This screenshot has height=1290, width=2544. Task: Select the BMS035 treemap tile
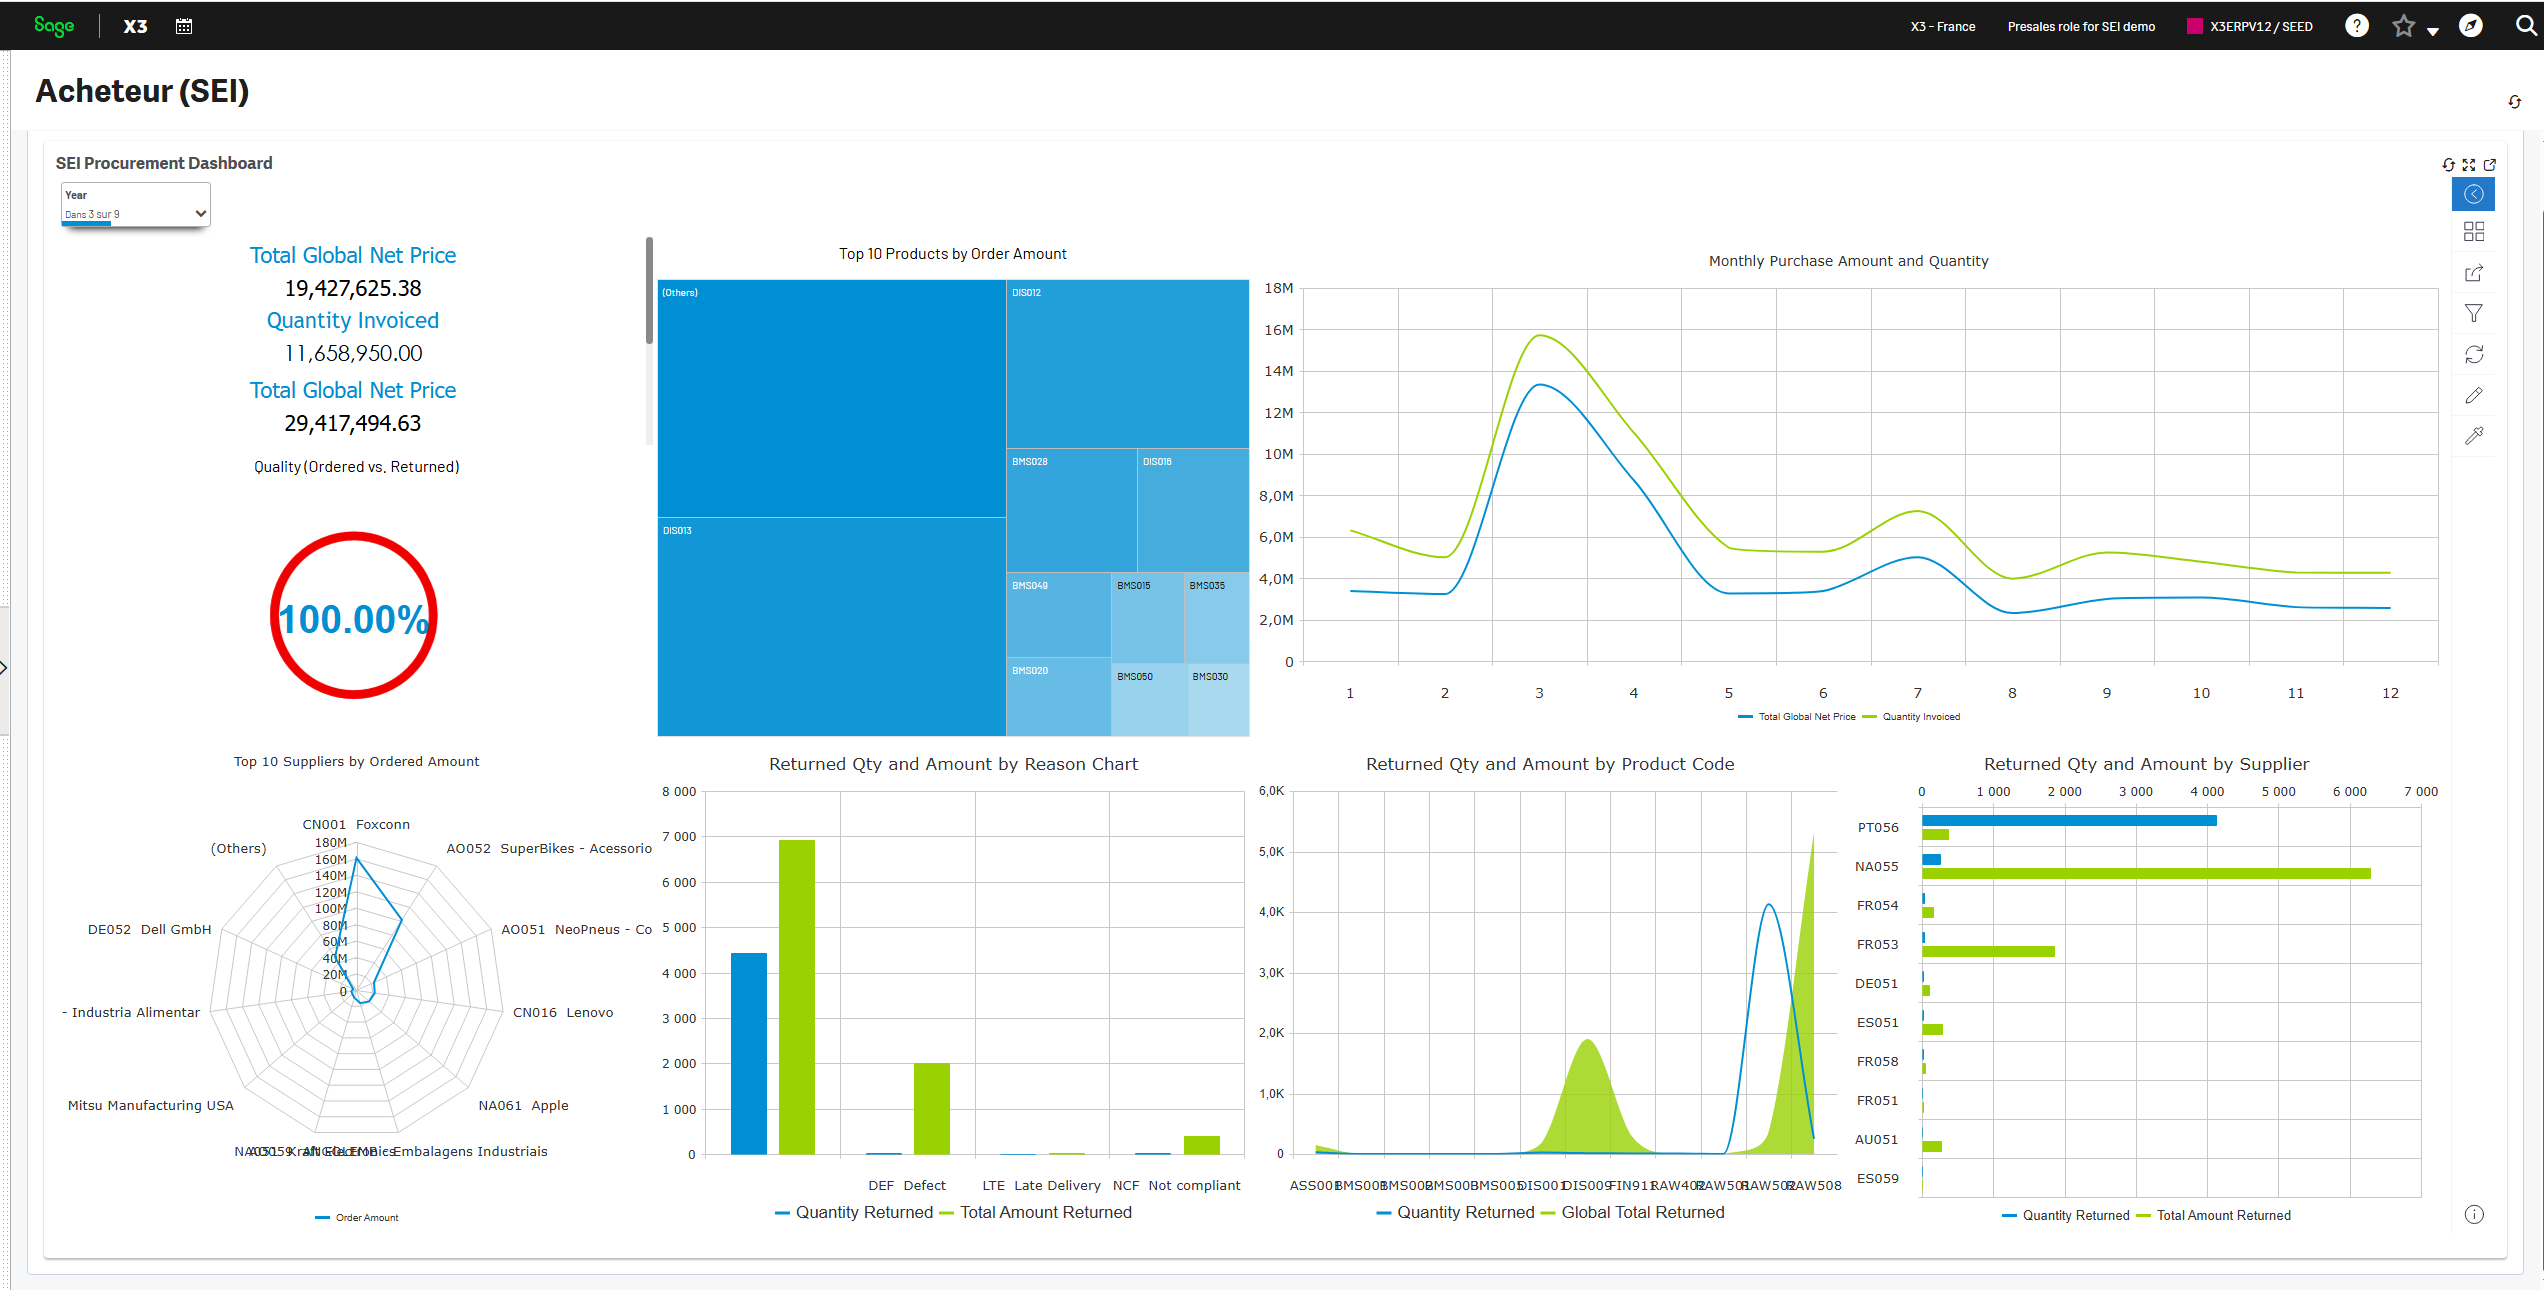[x=1217, y=618]
